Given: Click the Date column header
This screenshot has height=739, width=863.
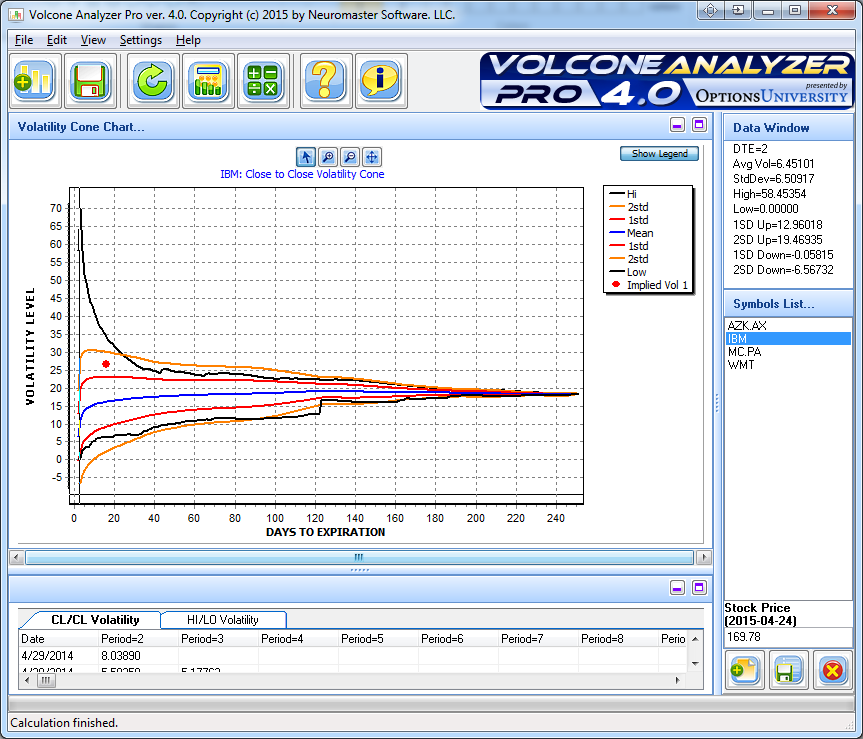Looking at the screenshot, I should tap(58, 639).
